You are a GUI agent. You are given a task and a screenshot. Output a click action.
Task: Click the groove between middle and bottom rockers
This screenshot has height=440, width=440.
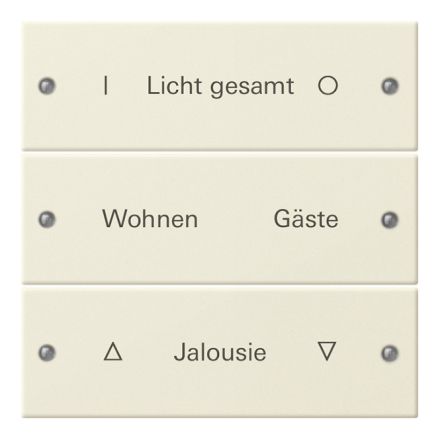point(220,286)
